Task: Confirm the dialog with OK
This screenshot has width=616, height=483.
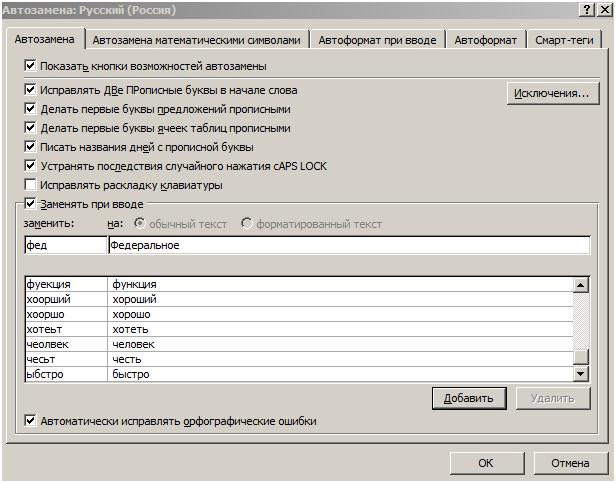Action: click(487, 463)
